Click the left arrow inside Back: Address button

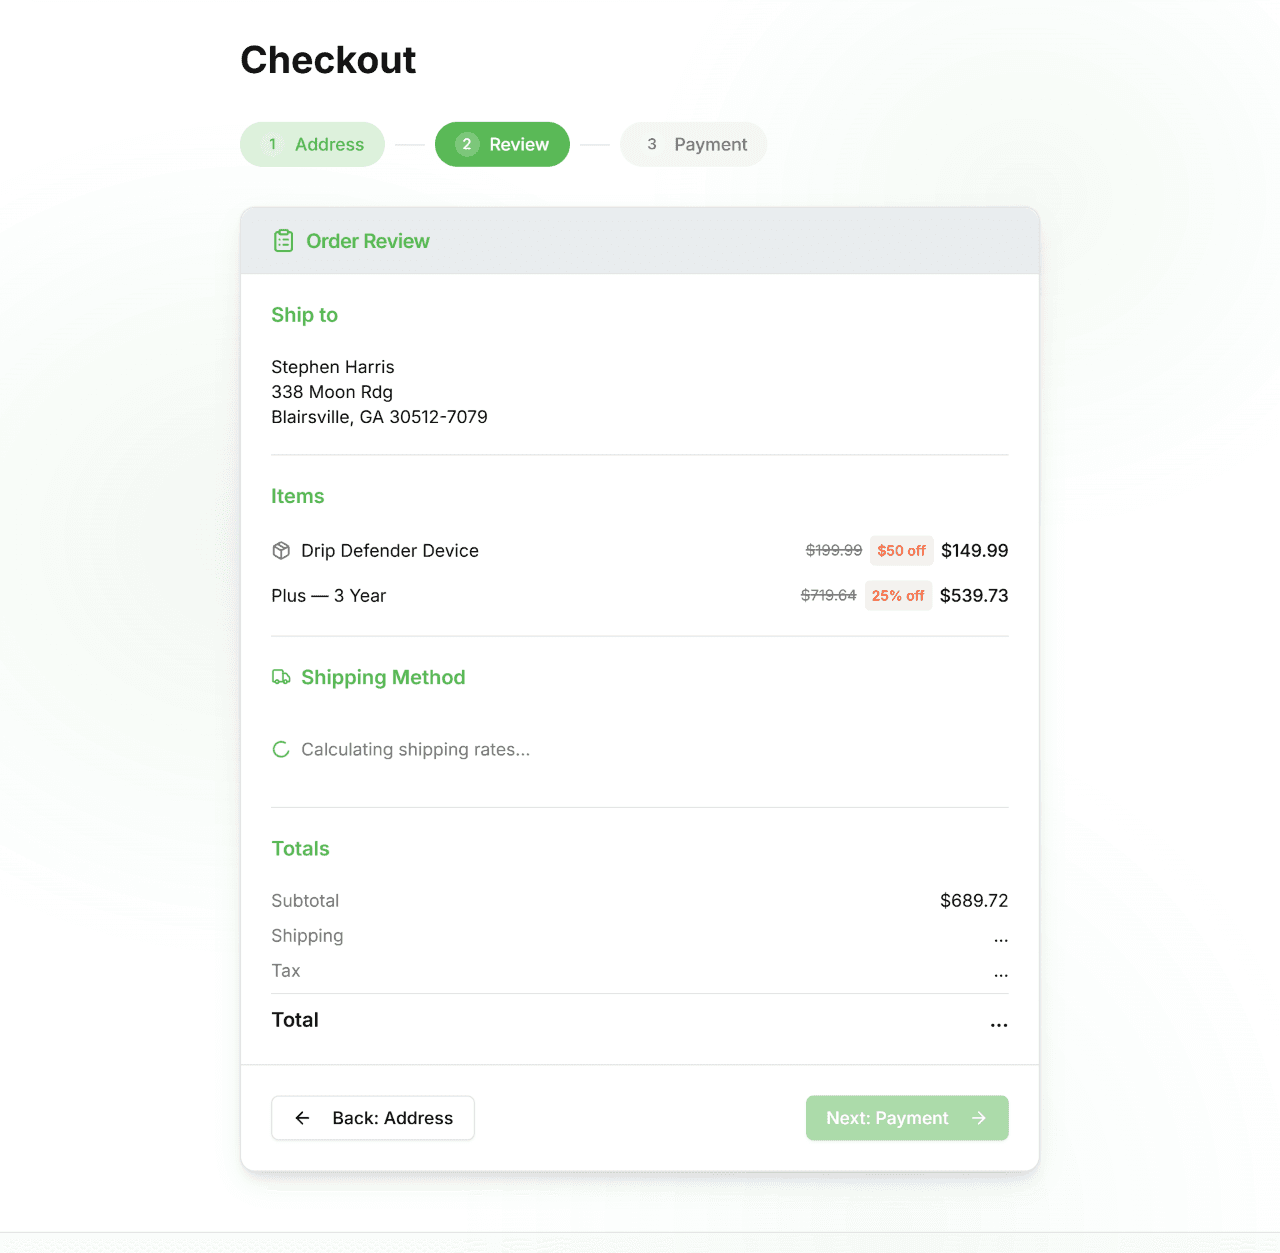(302, 1118)
